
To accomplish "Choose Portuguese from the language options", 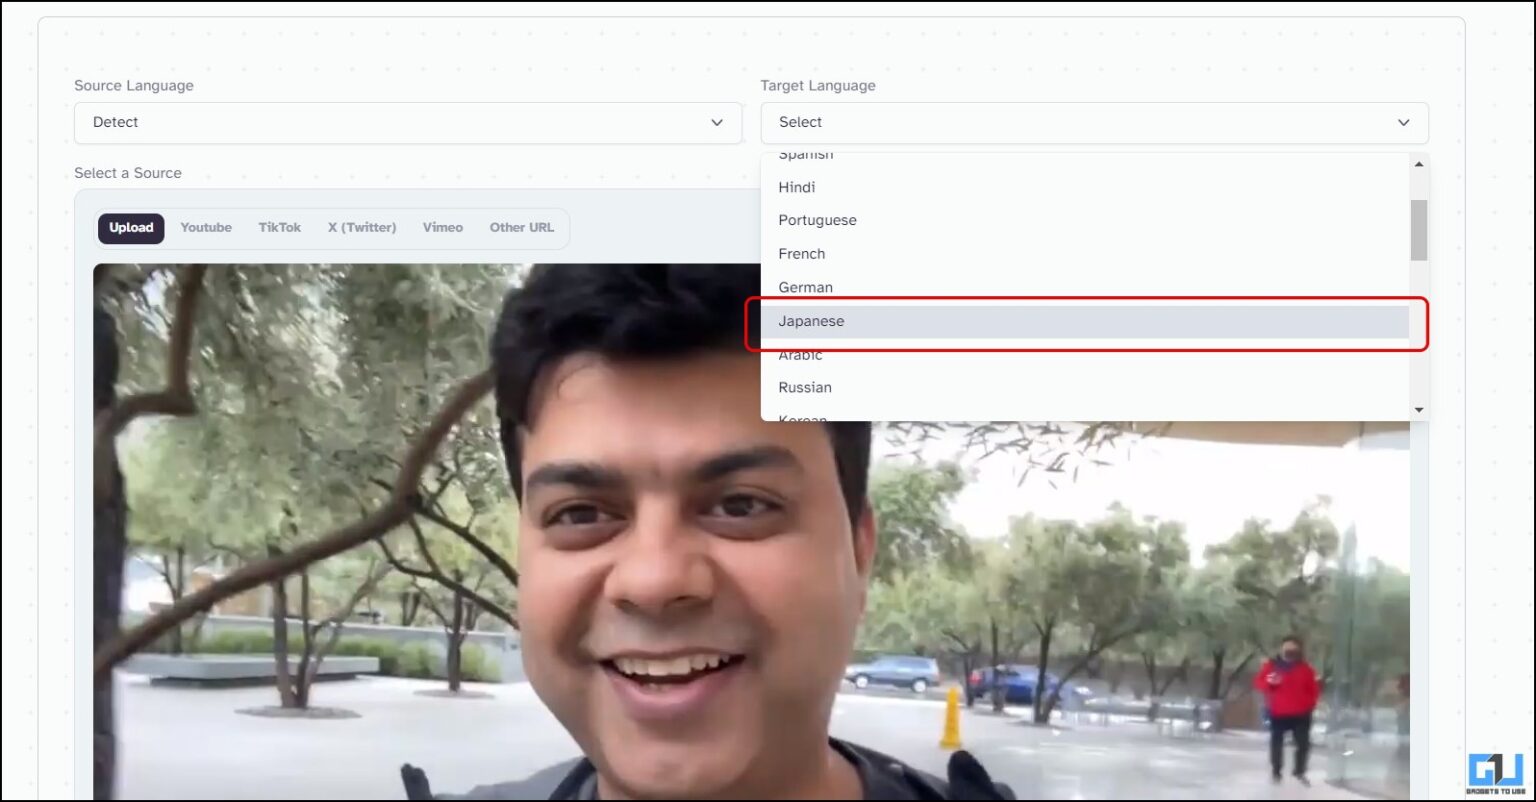I will pos(817,220).
